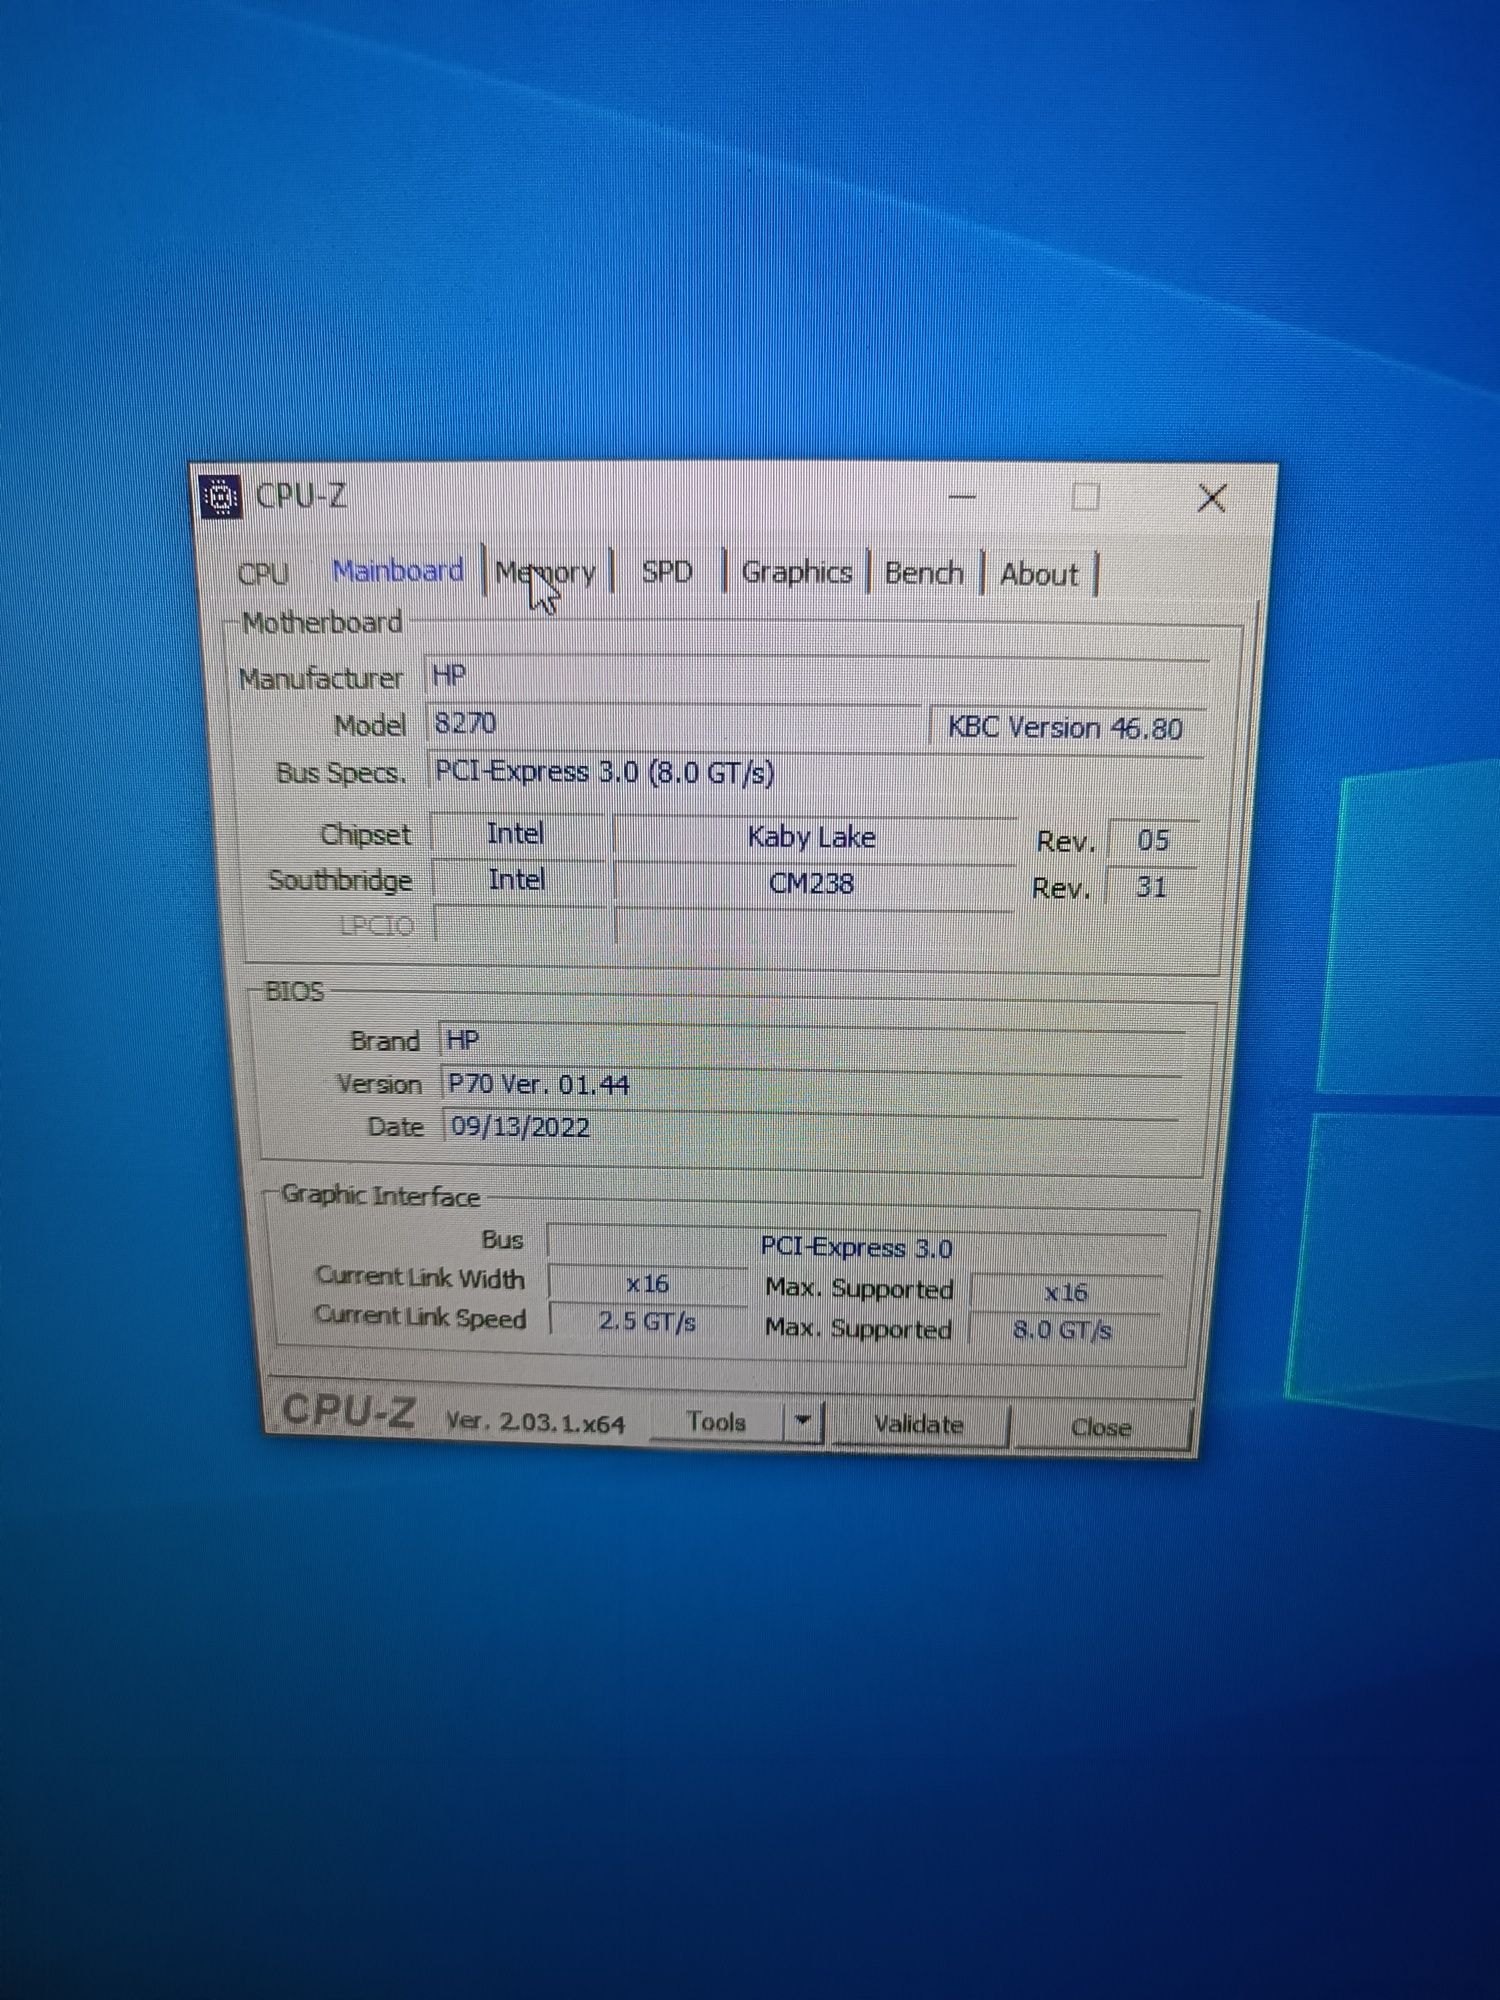Click the KBC Version 46.80 field
The width and height of the screenshot is (1500, 2000).
1066,727
